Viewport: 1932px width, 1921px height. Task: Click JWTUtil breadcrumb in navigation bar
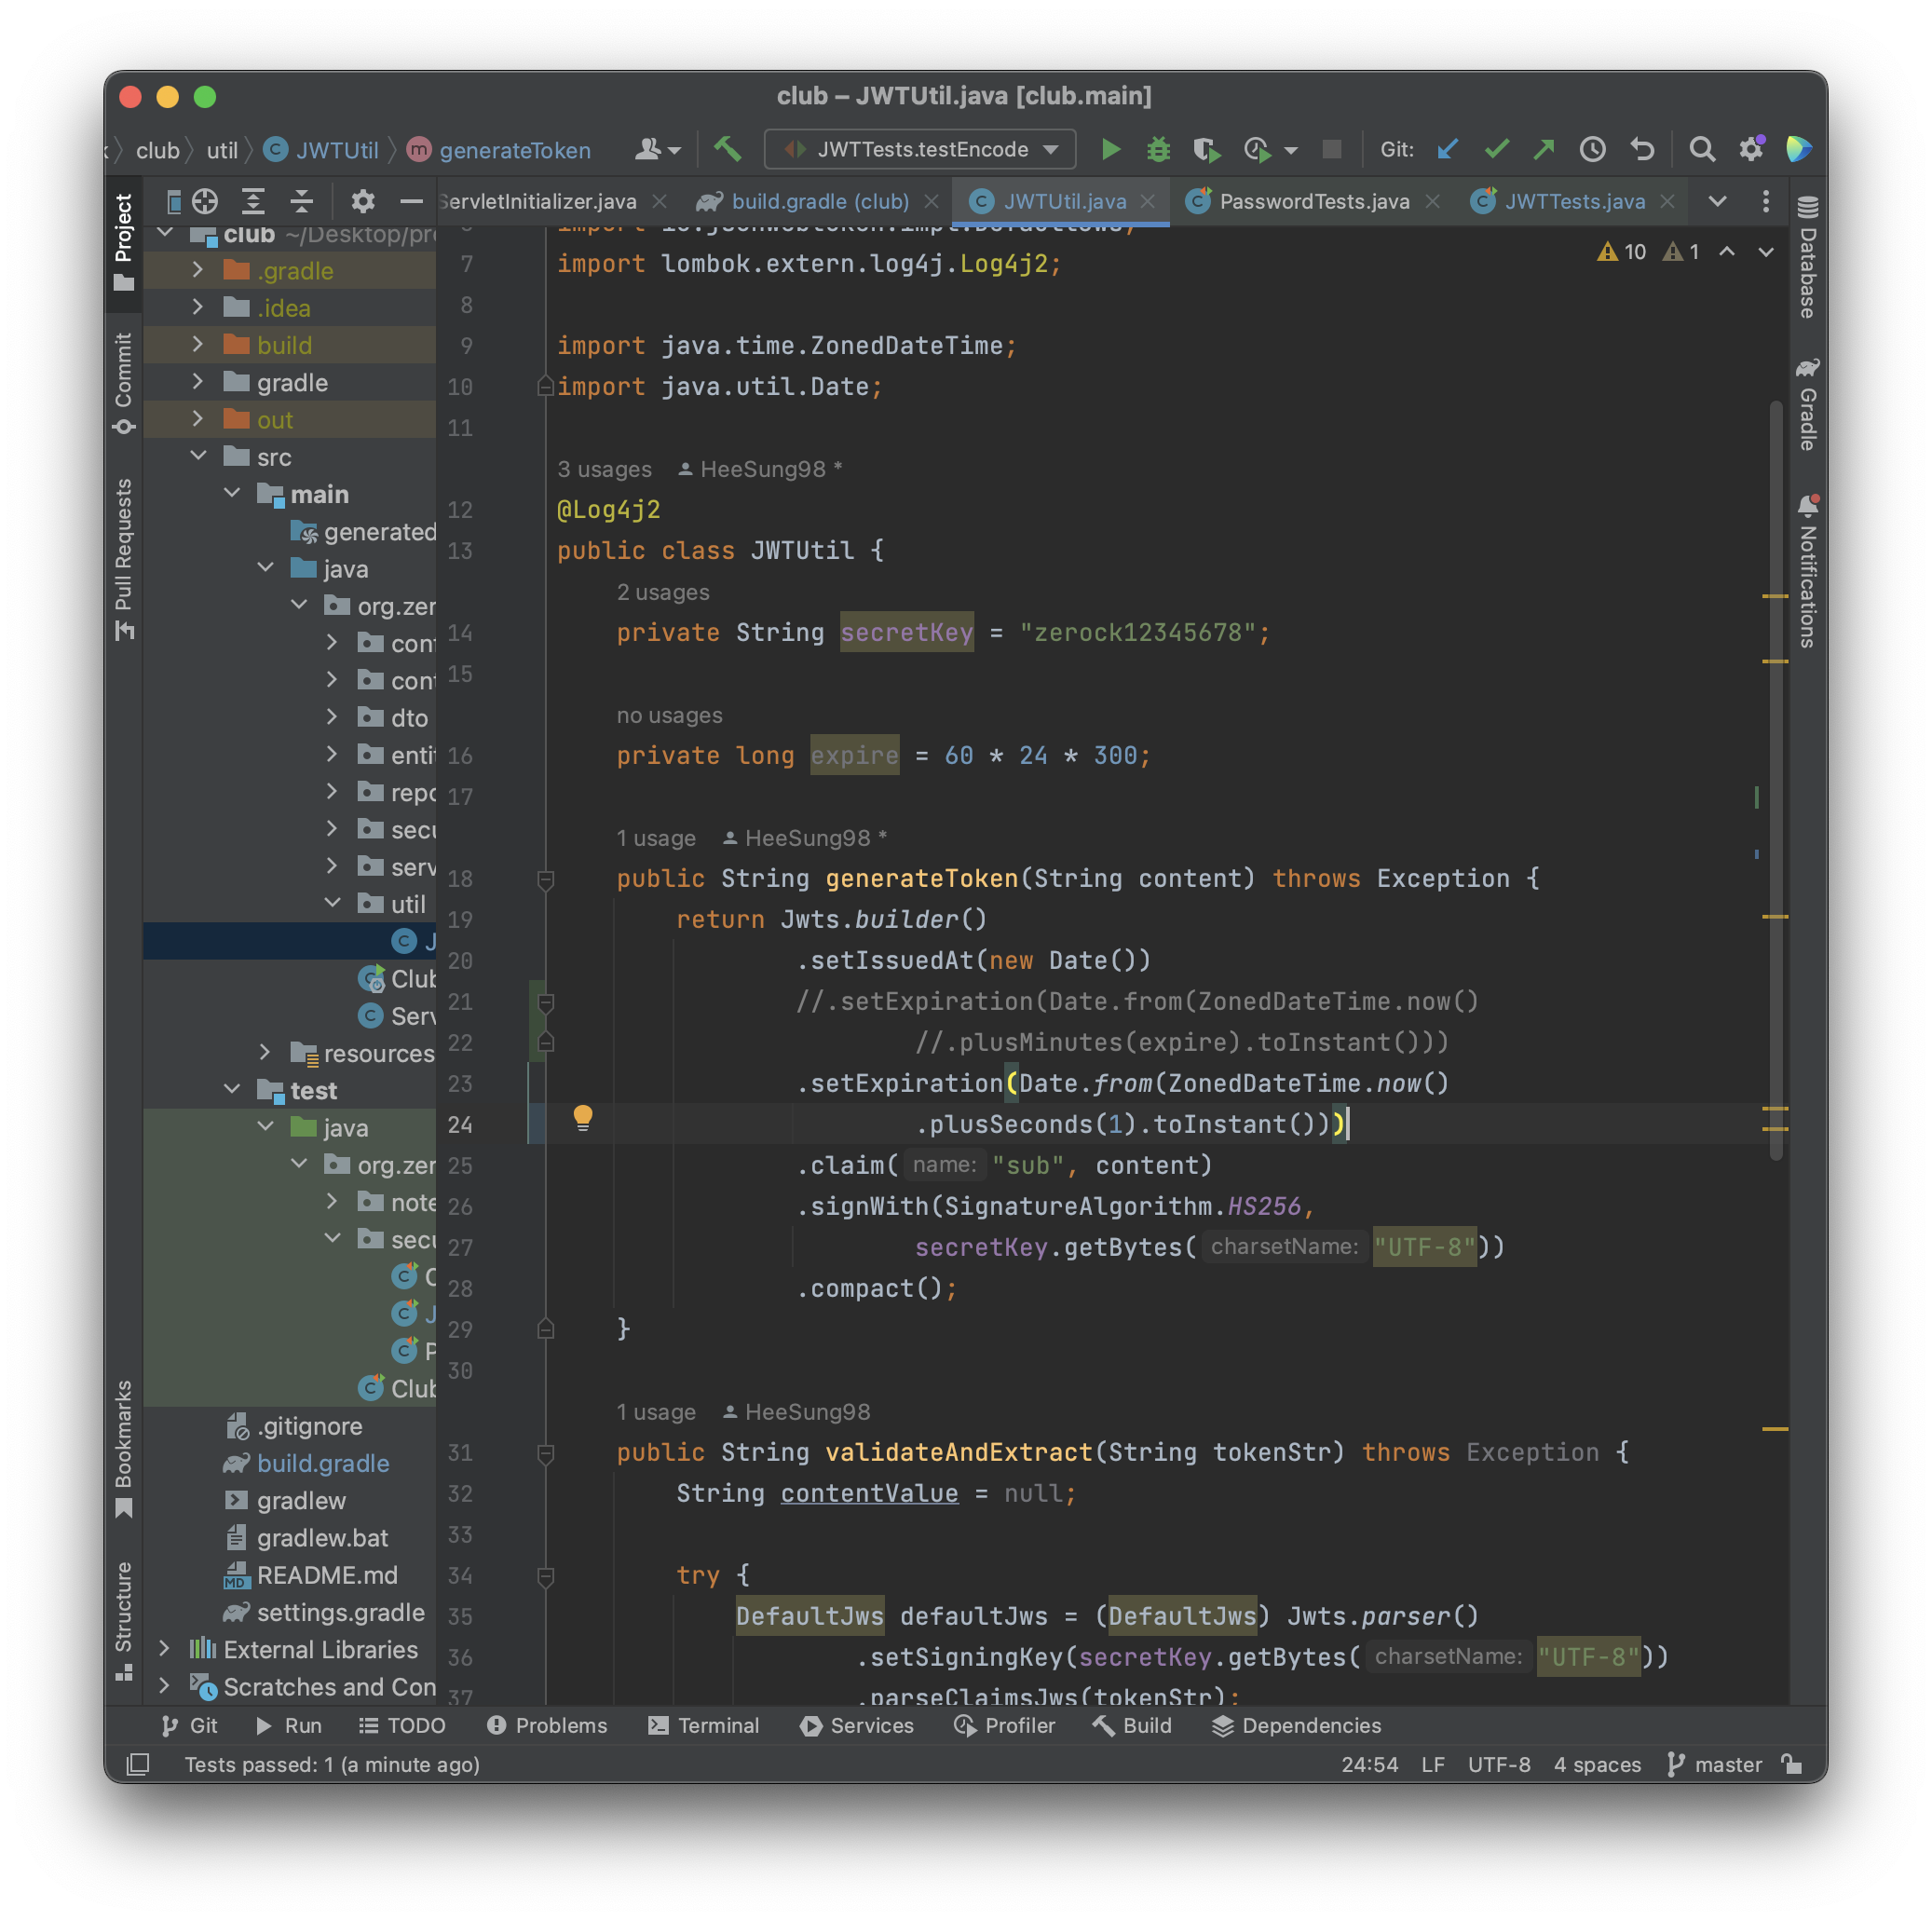(x=322, y=151)
